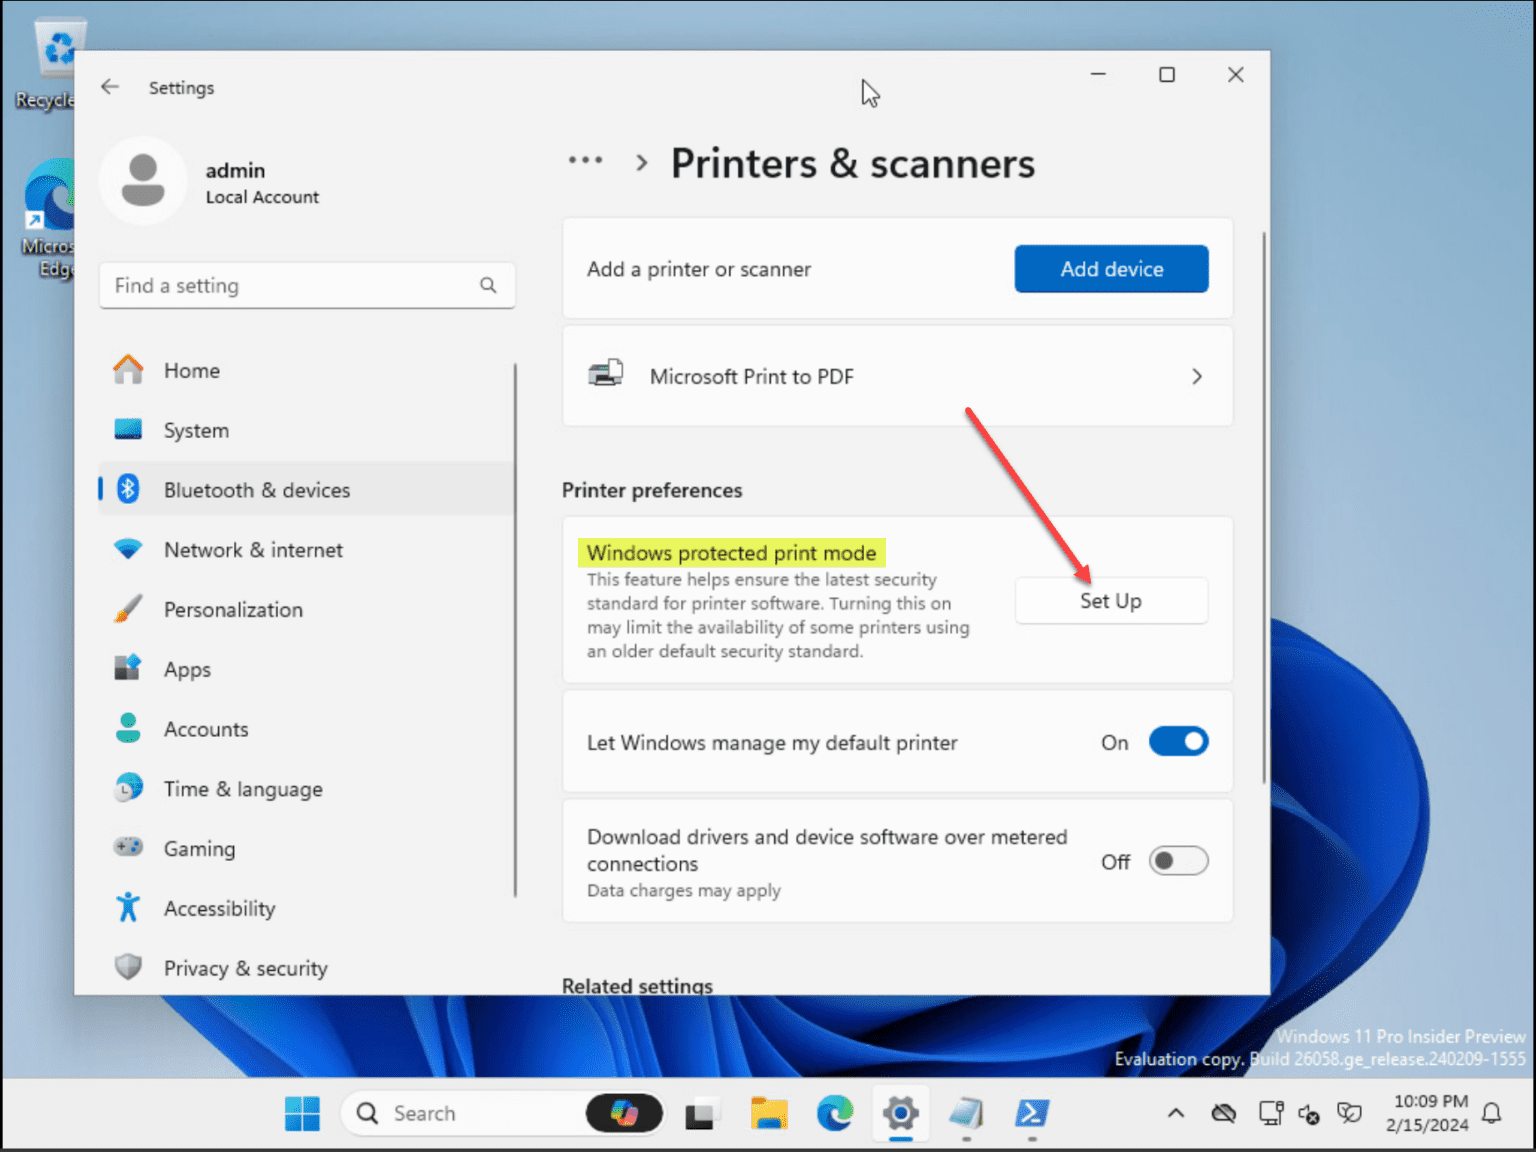Enable driver downloads over metered connections
This screenshot has width=1536, height=1152.
point(1179,861)
